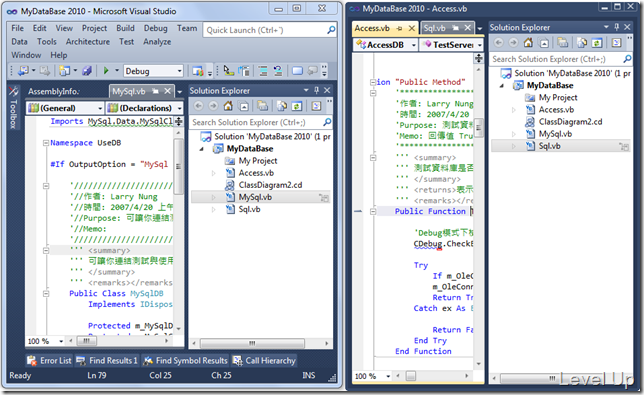644x395 pixels.
Task: Collapse the Namespace UseDB outline region
Action: [x=46, y=143]
